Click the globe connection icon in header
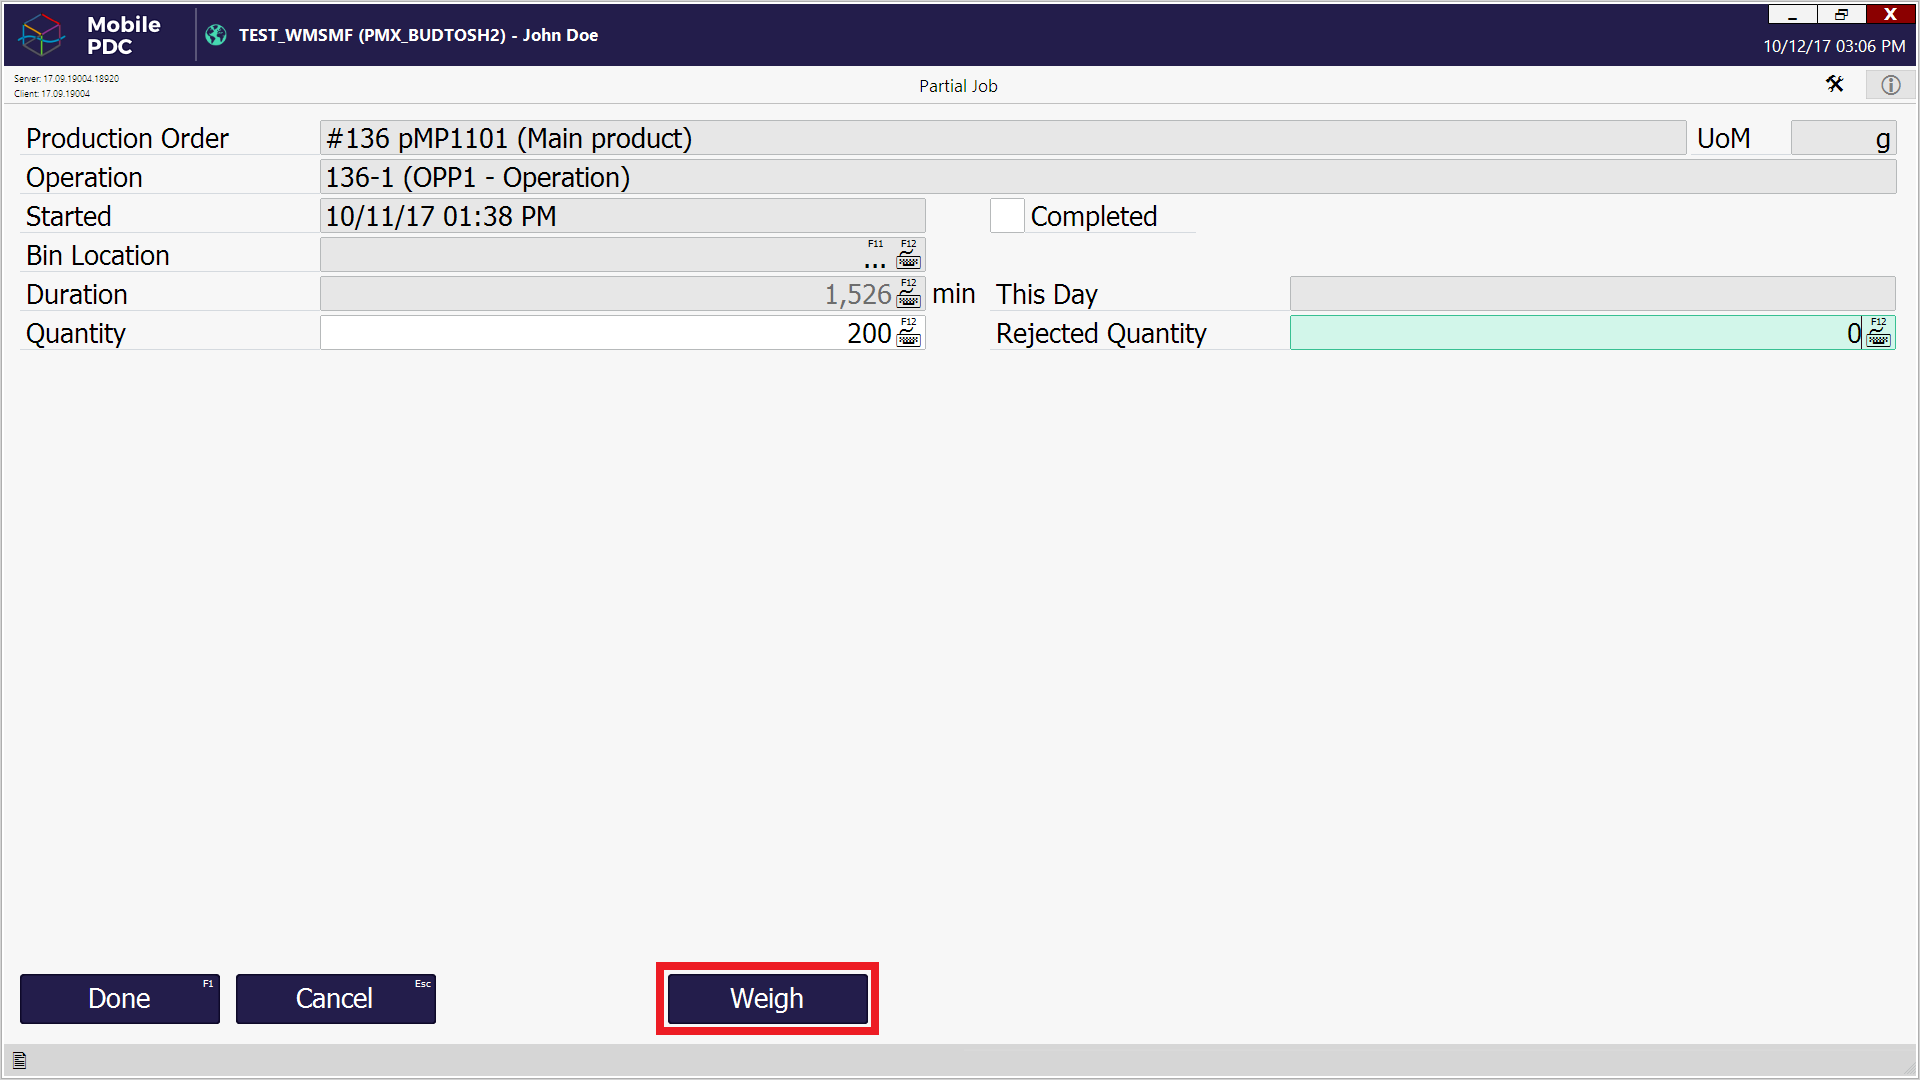 (x=216, y=35)
